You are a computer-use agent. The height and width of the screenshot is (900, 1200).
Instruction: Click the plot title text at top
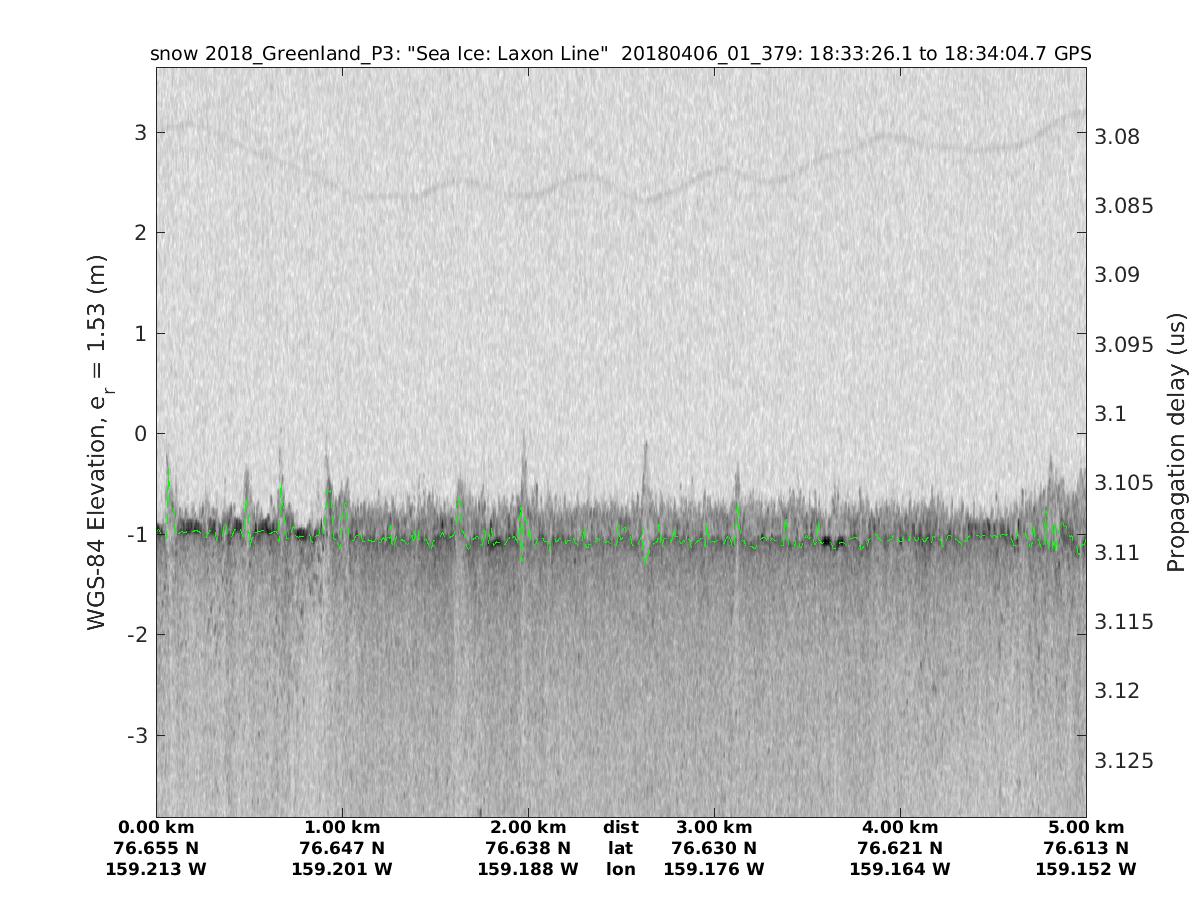(620, 53)
